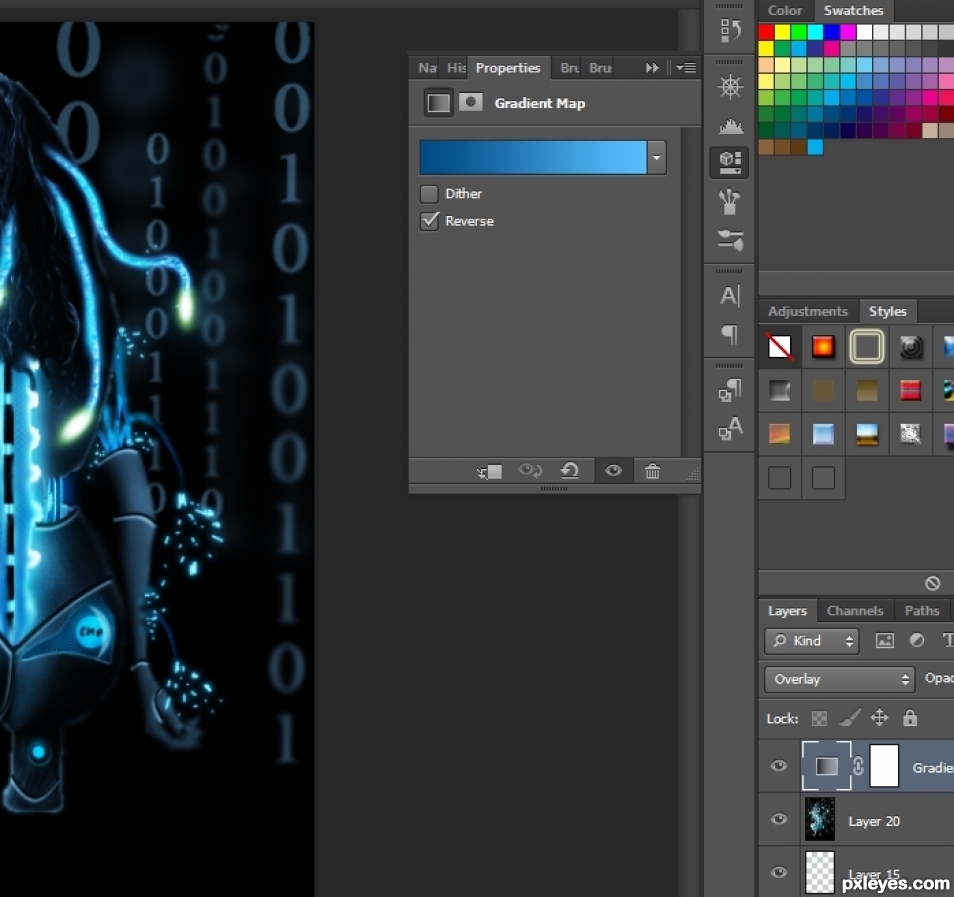
Task: Switch to the Channels tab
Action: (x=854, y=610)
